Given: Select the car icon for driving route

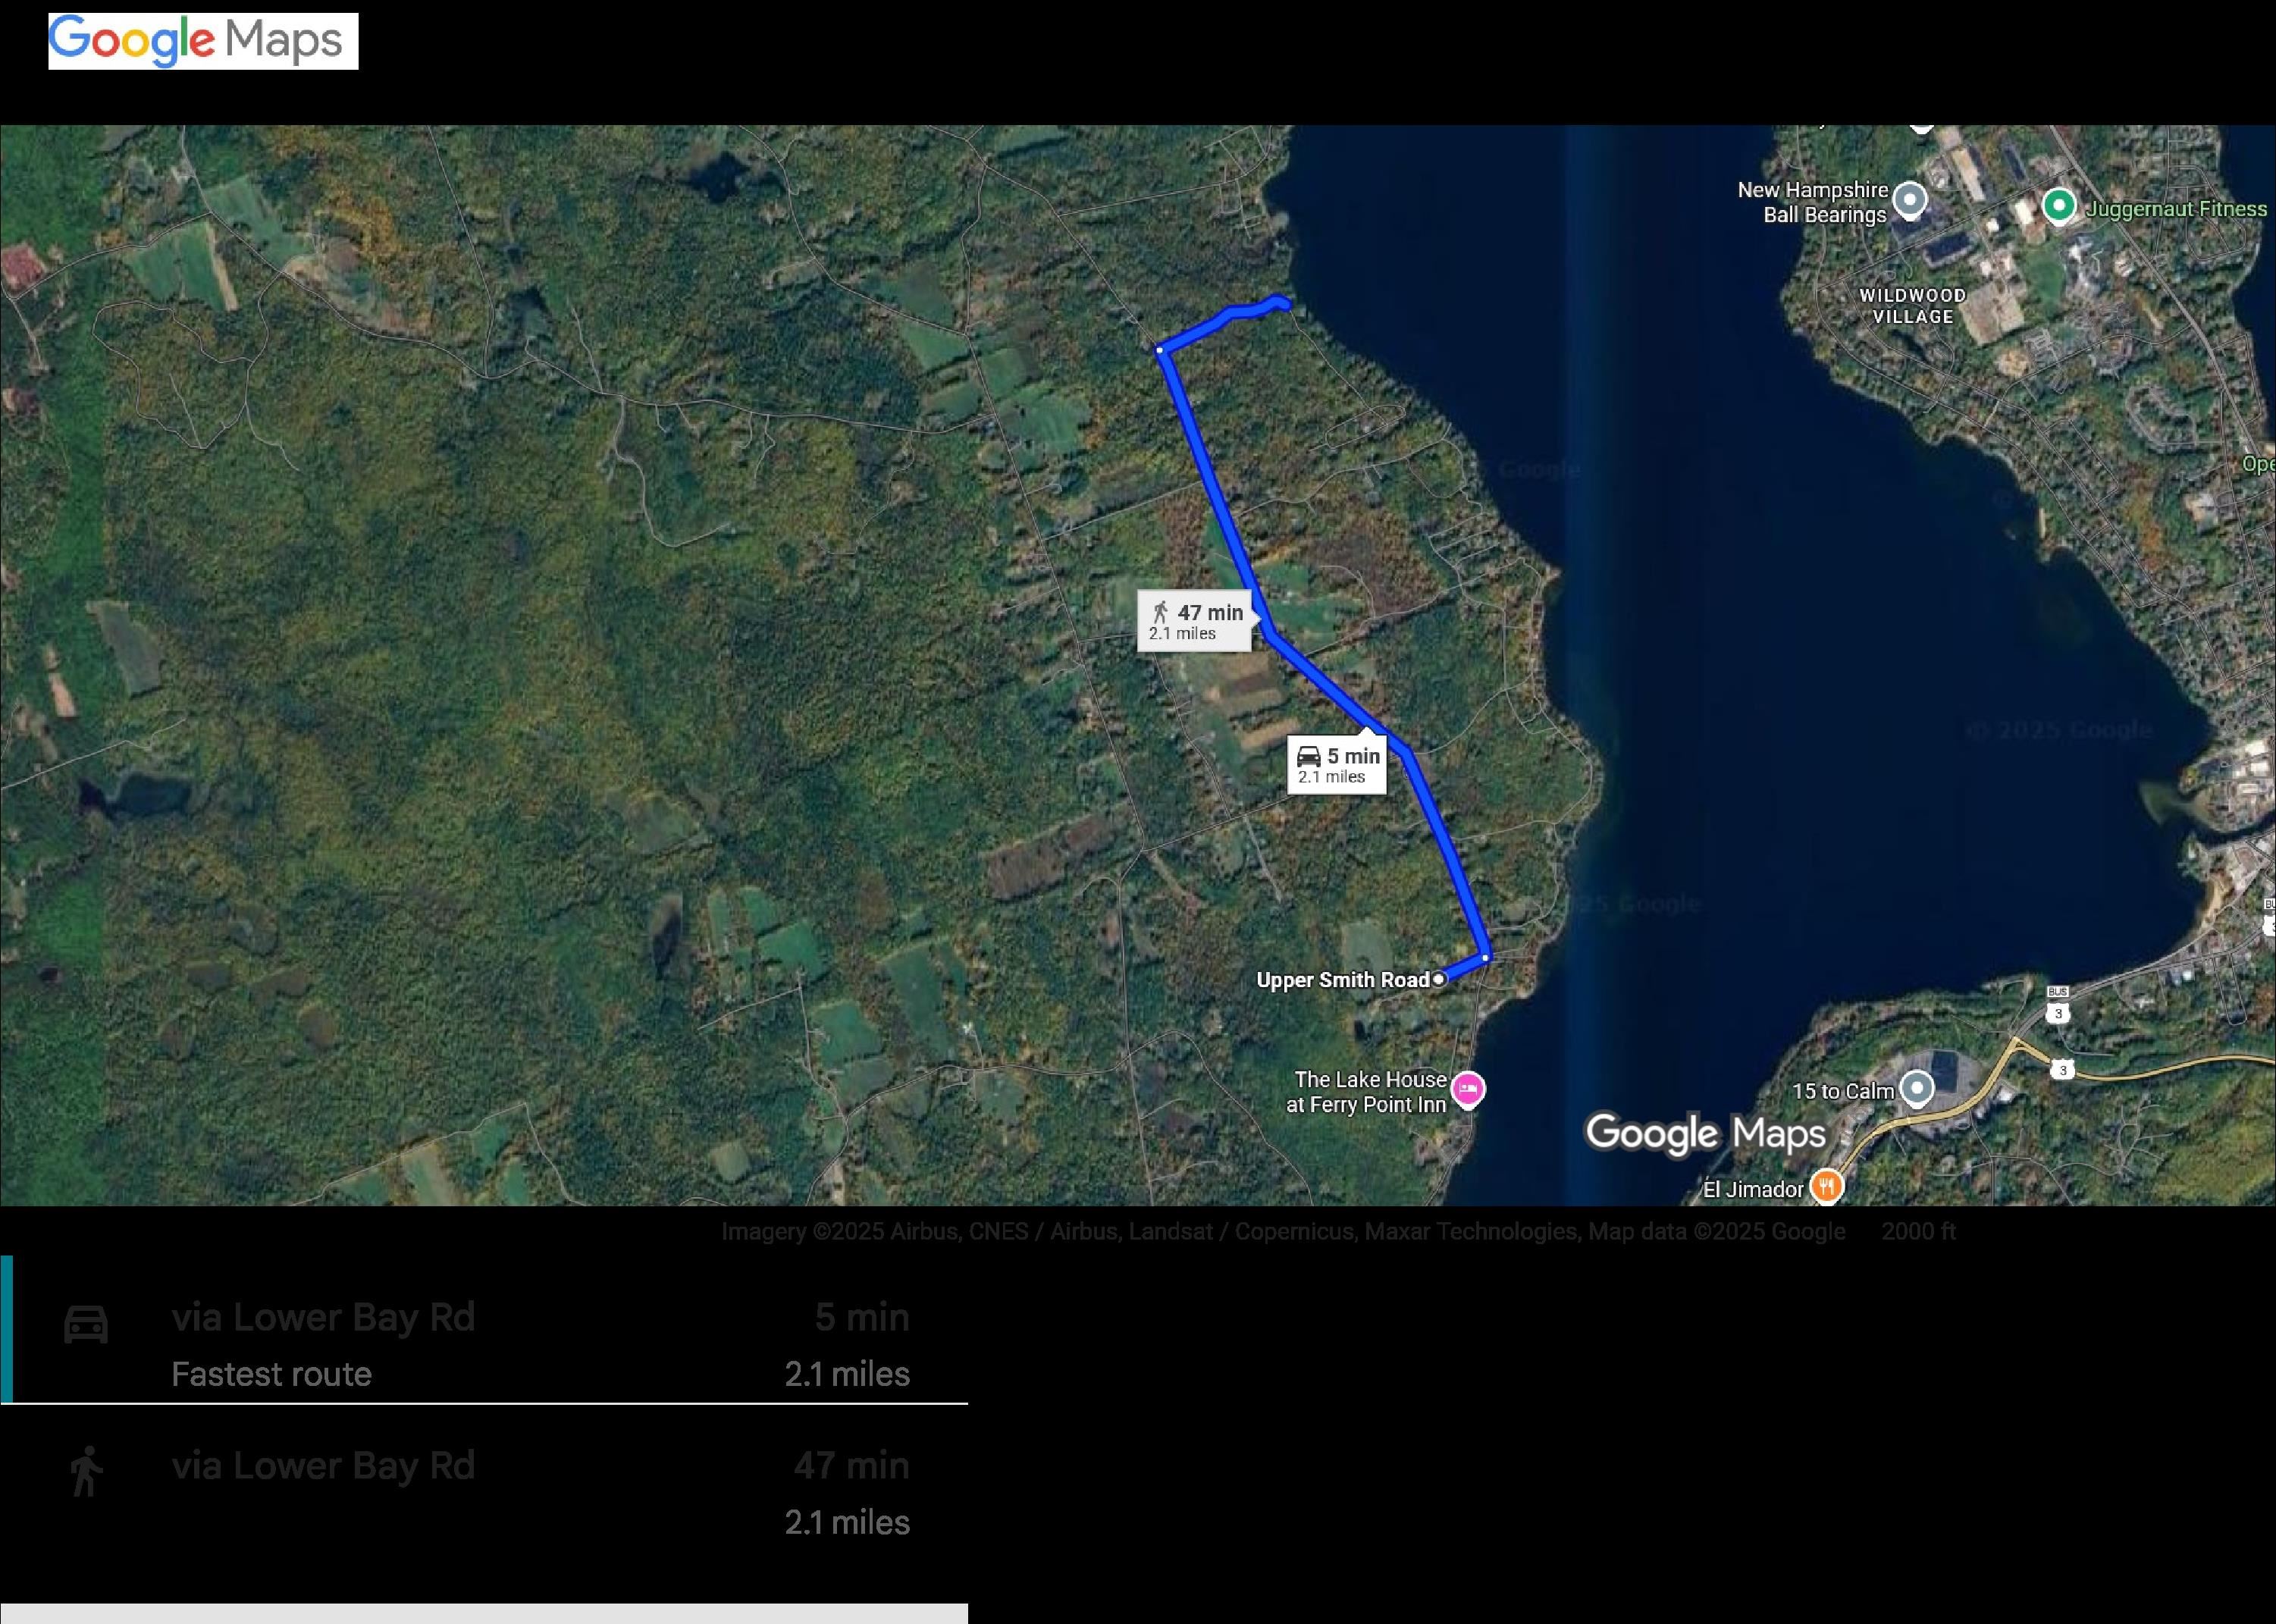Looking at the screenshot, I should pyautogui.click(x=86, y=1324).
